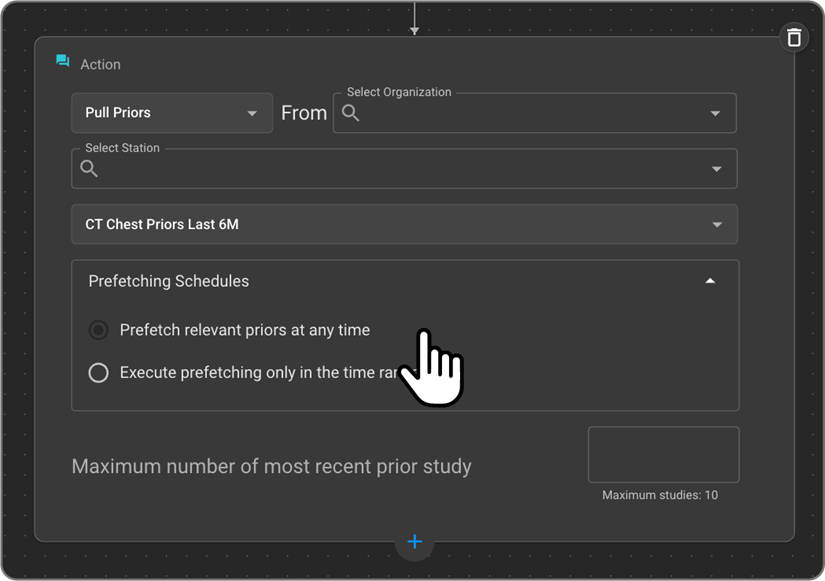Click the Prefetching Schedules section header
This screenshot has height=581, width=825.
(169, 282)
